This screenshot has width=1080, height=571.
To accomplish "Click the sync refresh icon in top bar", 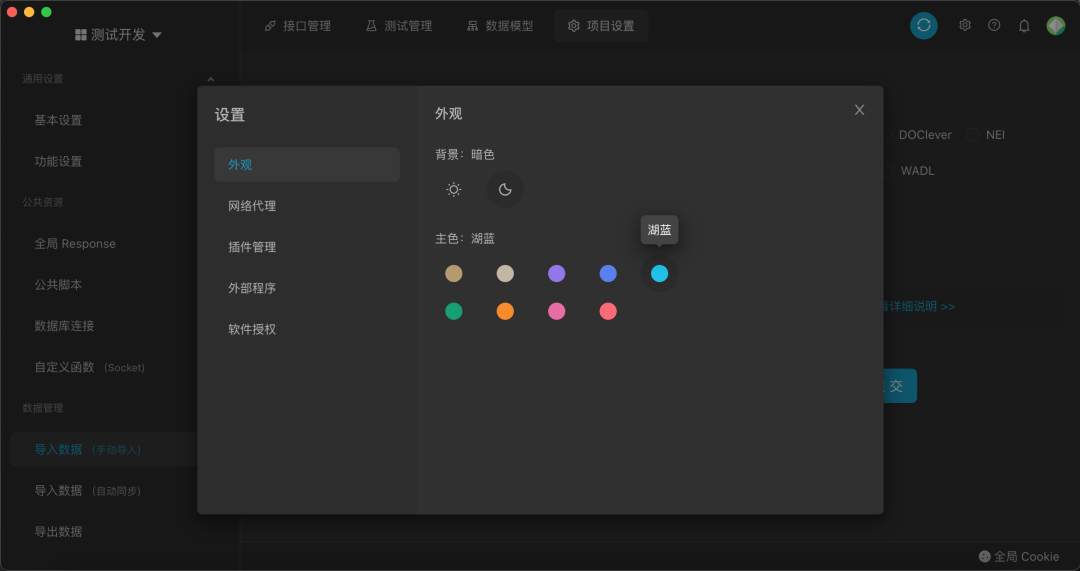I will click(924, 25).
